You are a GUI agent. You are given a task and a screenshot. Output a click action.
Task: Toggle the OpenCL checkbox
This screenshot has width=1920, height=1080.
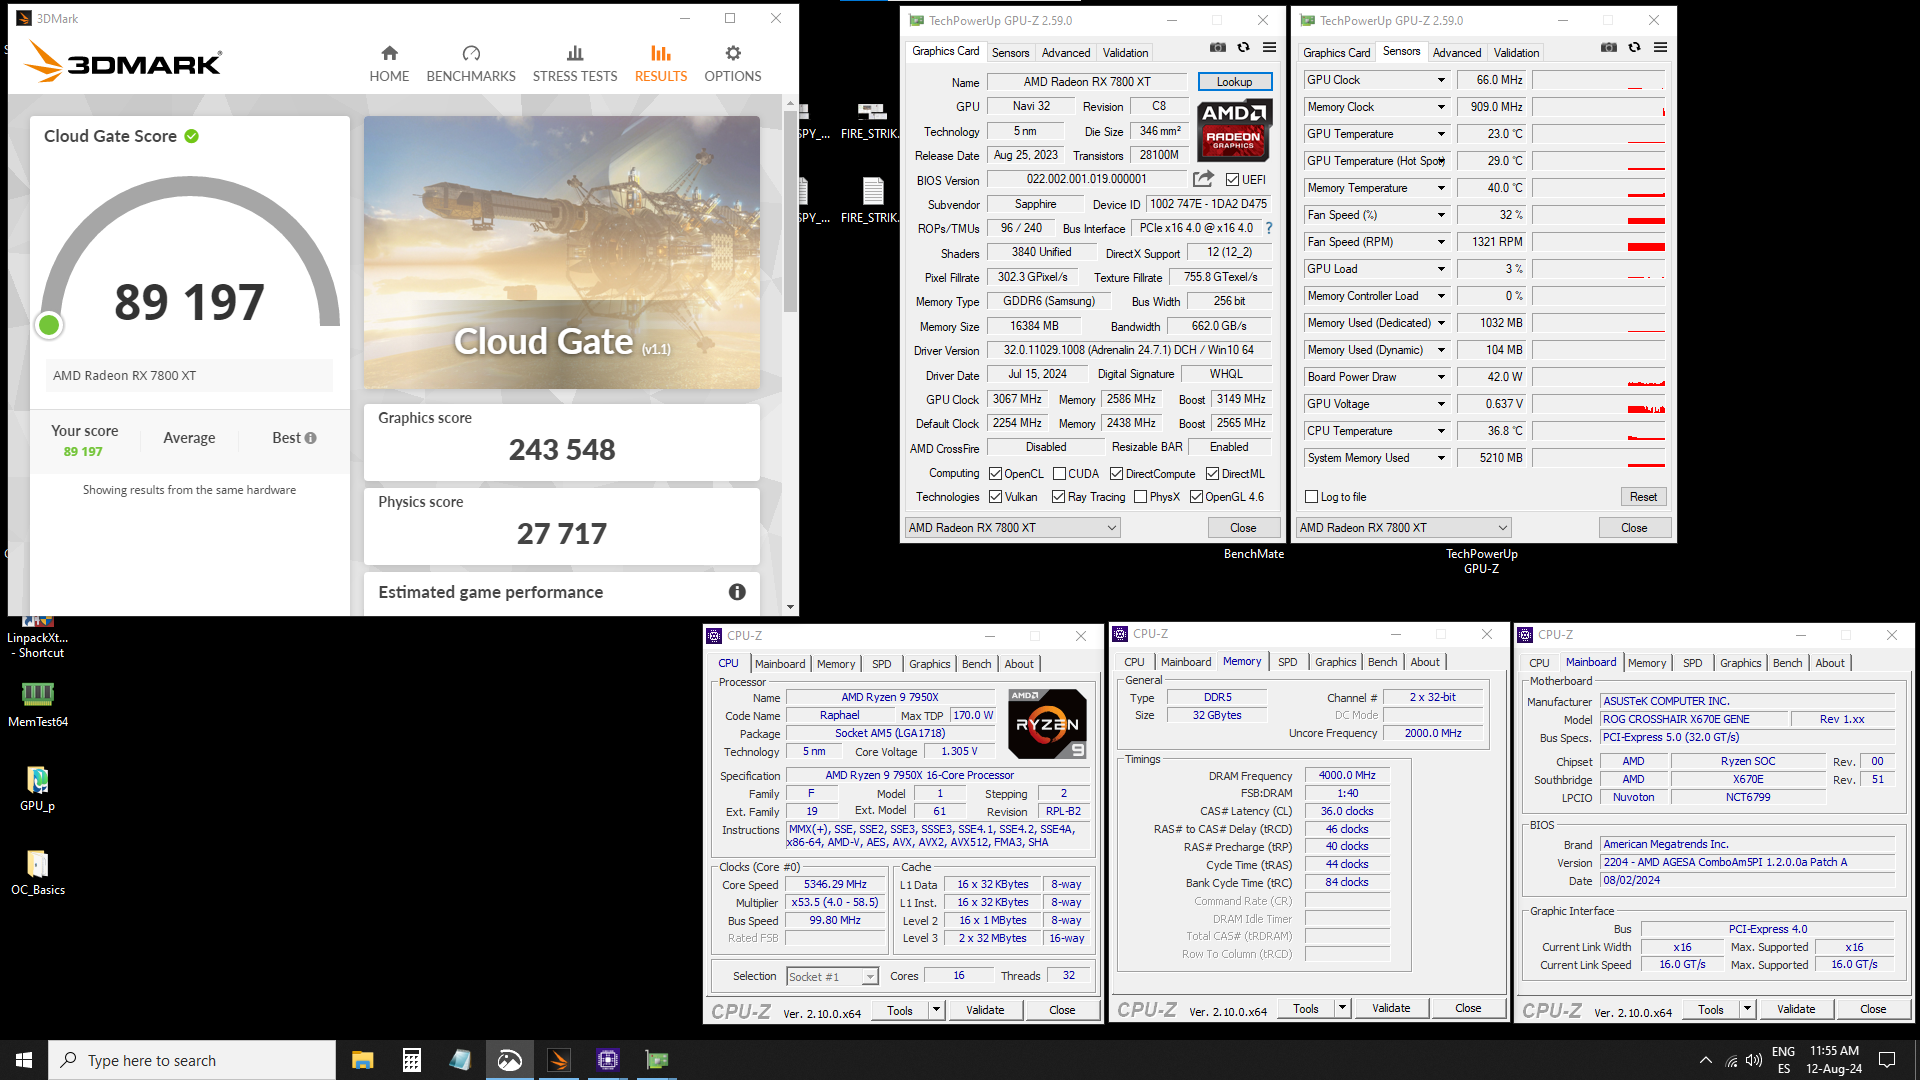[995, 474]
